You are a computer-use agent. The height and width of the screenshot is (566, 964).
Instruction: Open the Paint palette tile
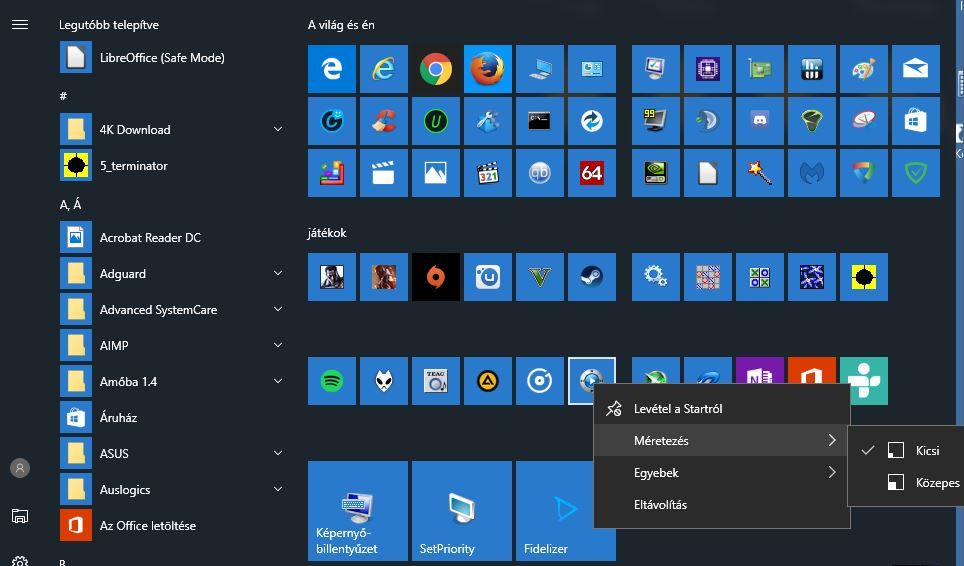(864, 69)
